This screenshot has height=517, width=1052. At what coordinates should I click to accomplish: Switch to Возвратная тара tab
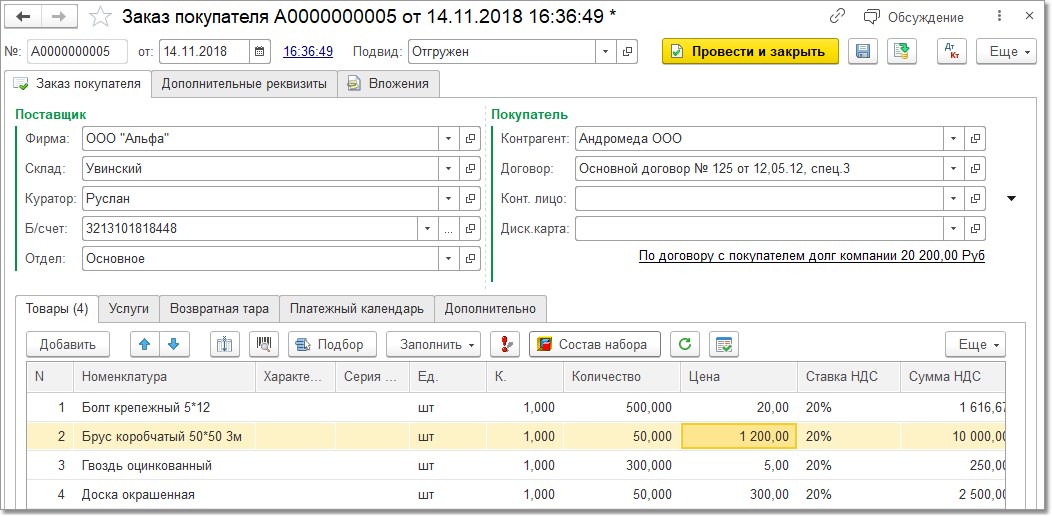[x=219, y=309]
